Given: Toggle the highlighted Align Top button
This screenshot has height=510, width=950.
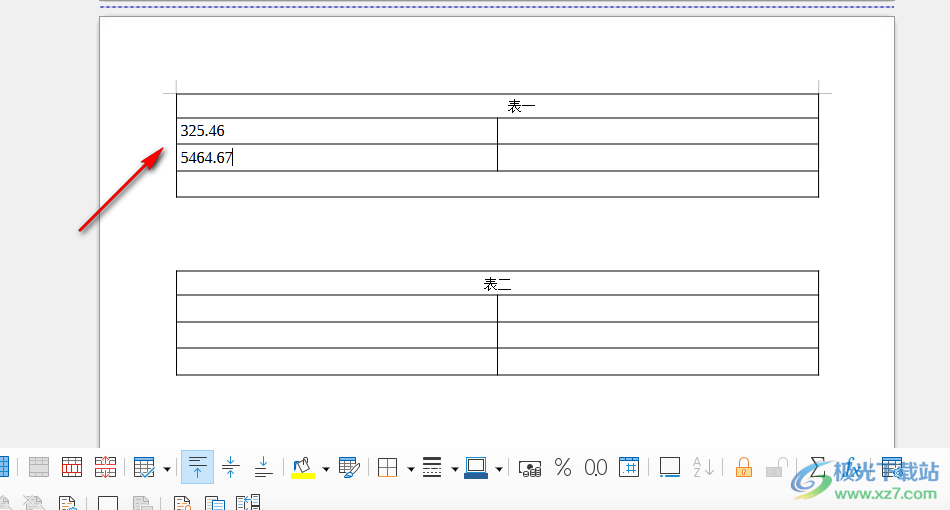Looking at the screenshot, I should pyautogui.click(x=198, y=467).
